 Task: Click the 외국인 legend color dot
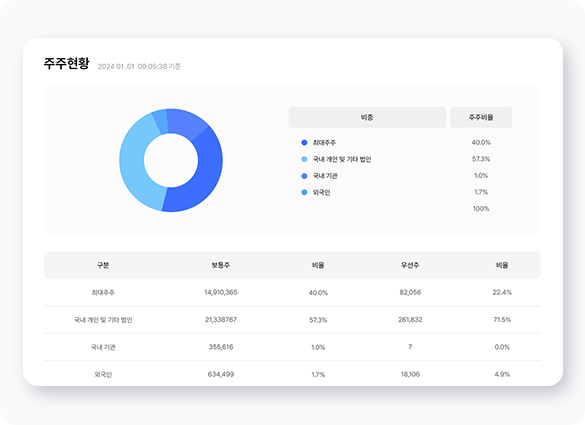[x=304, y=192]
